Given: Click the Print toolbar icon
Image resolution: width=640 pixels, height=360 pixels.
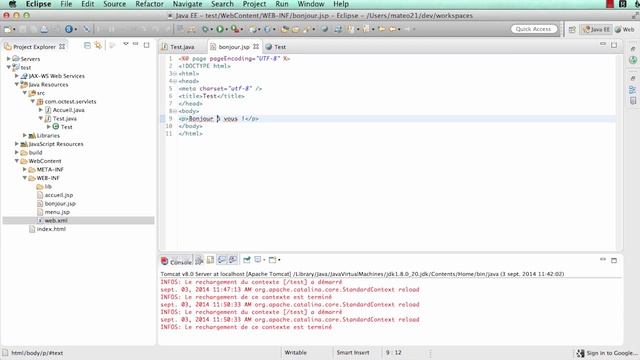Looking at the screenshot, I should tap(44, 29).
